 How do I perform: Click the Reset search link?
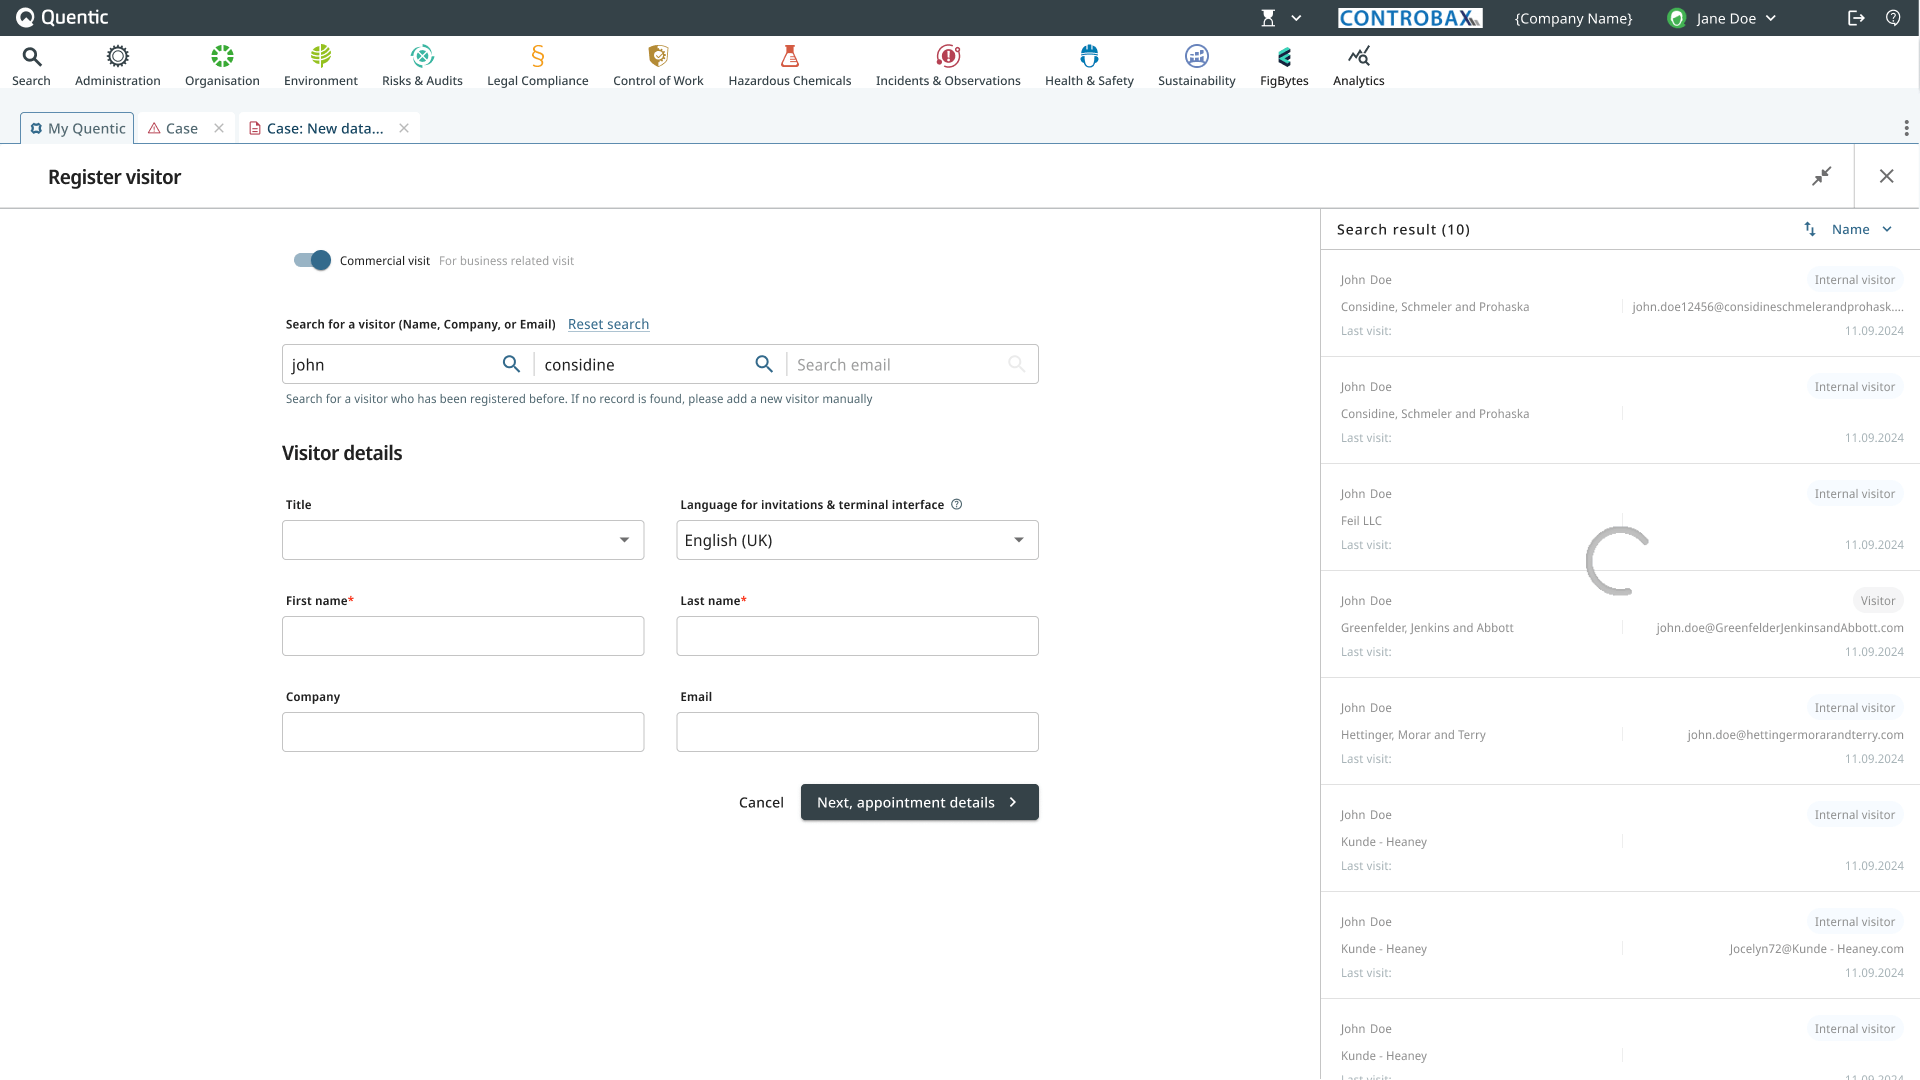[608, 324]
